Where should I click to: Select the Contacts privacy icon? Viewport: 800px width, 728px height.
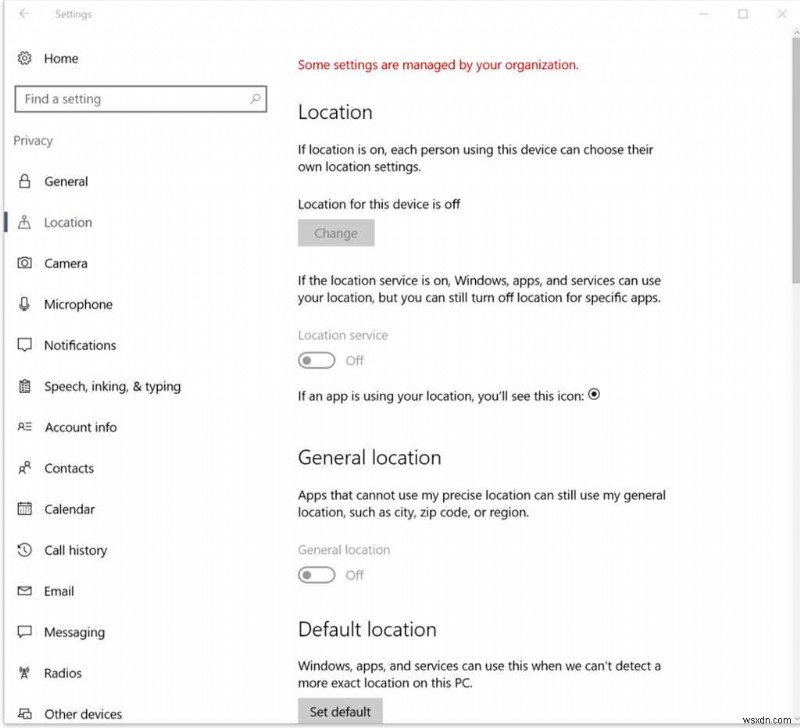(x=23, y=468)
